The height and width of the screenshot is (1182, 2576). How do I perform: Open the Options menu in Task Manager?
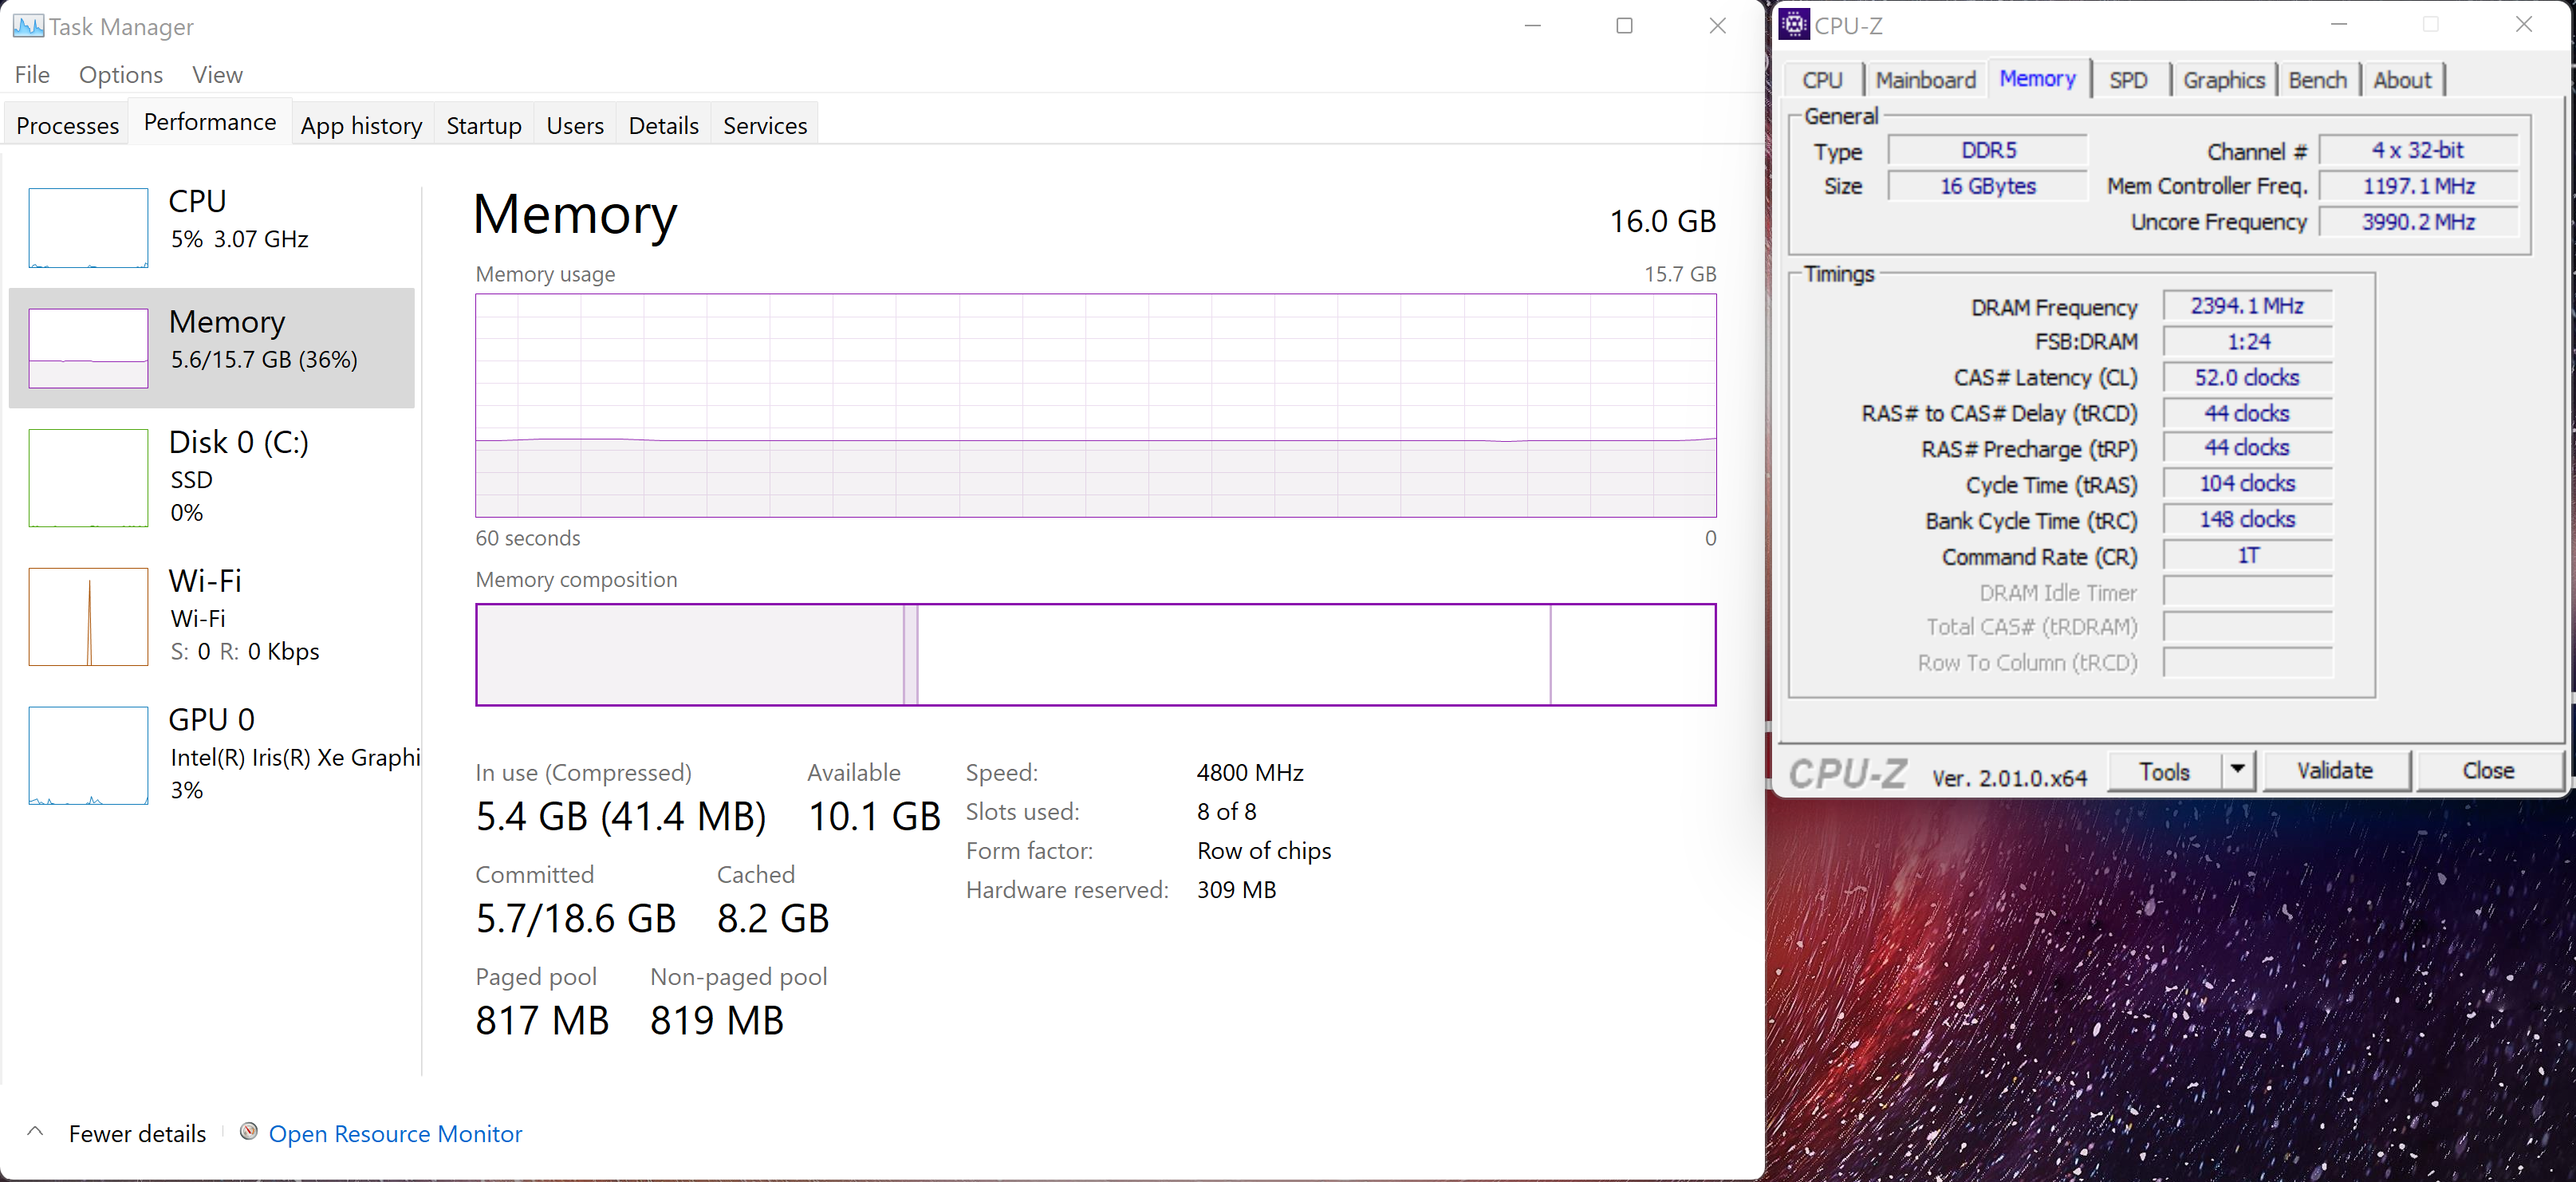click(121, 75)
